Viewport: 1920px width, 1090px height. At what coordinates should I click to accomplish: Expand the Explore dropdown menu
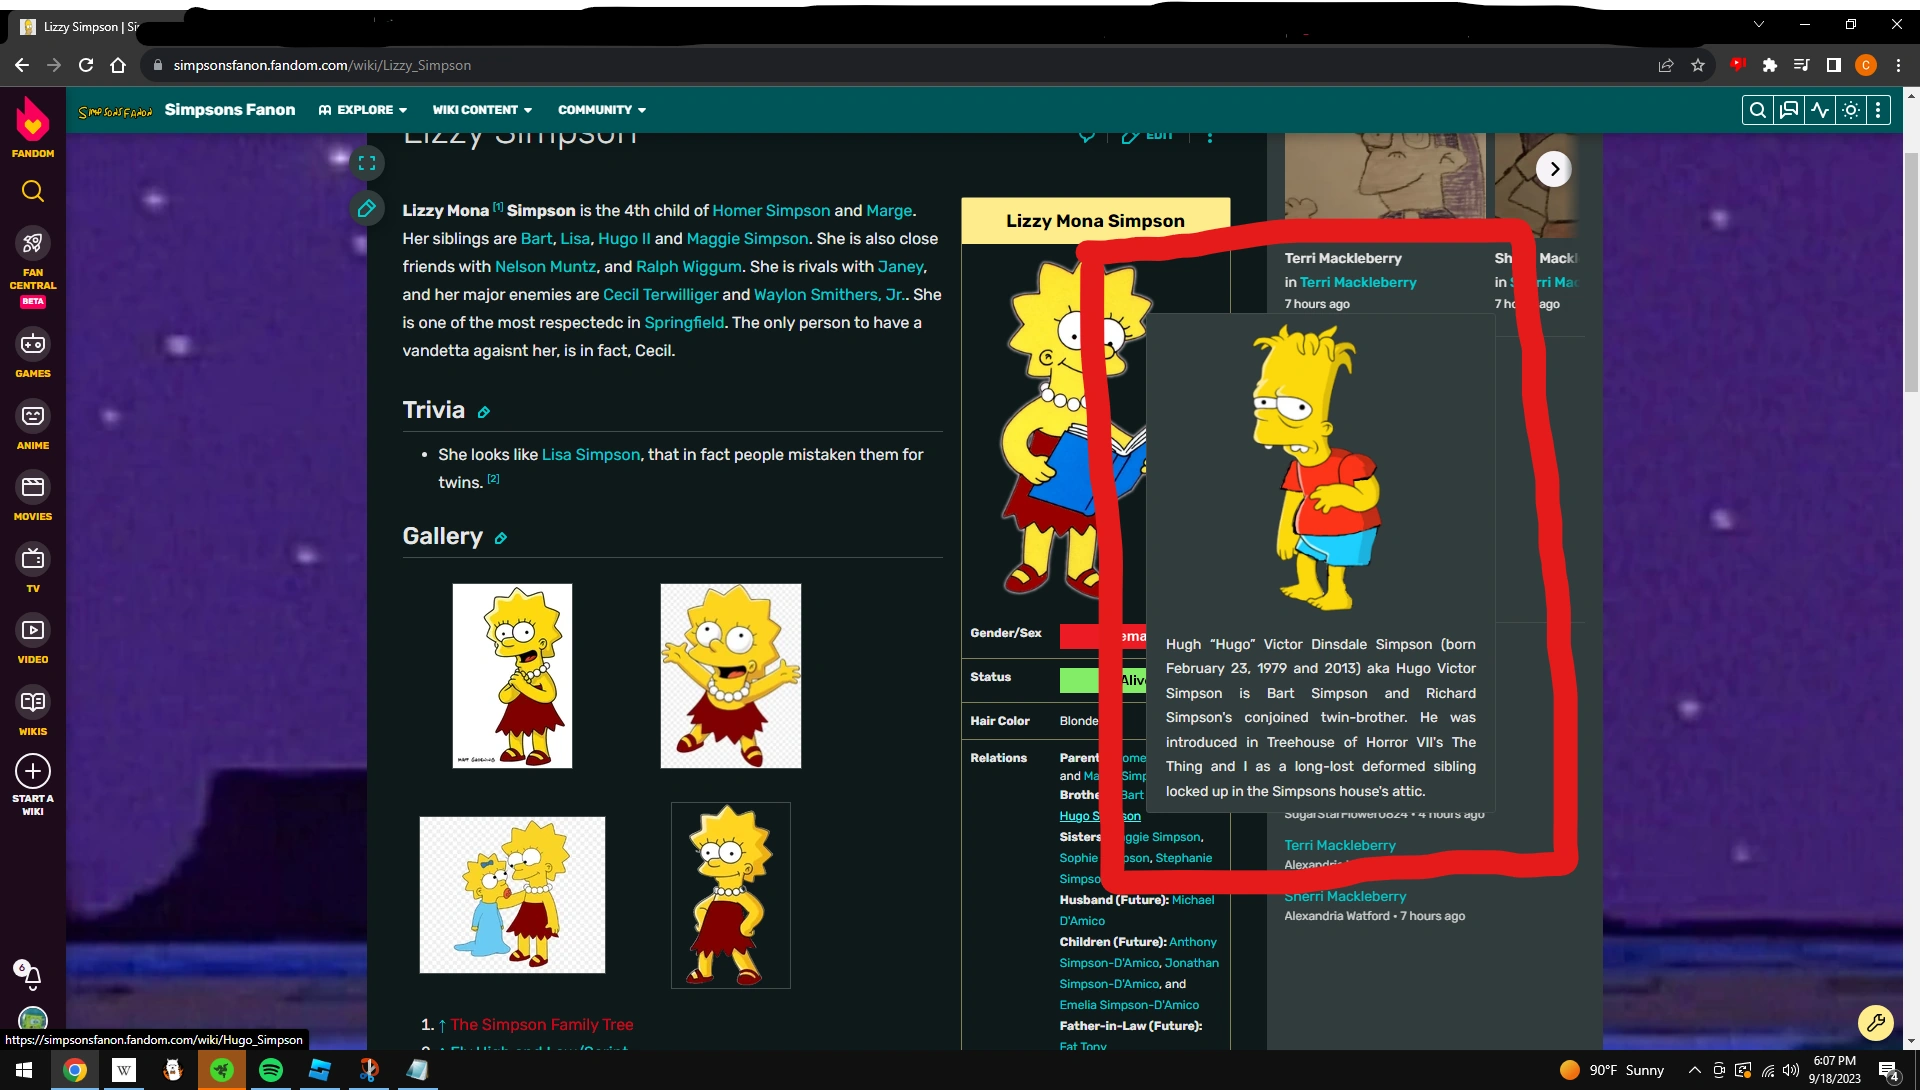coord(363,110)
